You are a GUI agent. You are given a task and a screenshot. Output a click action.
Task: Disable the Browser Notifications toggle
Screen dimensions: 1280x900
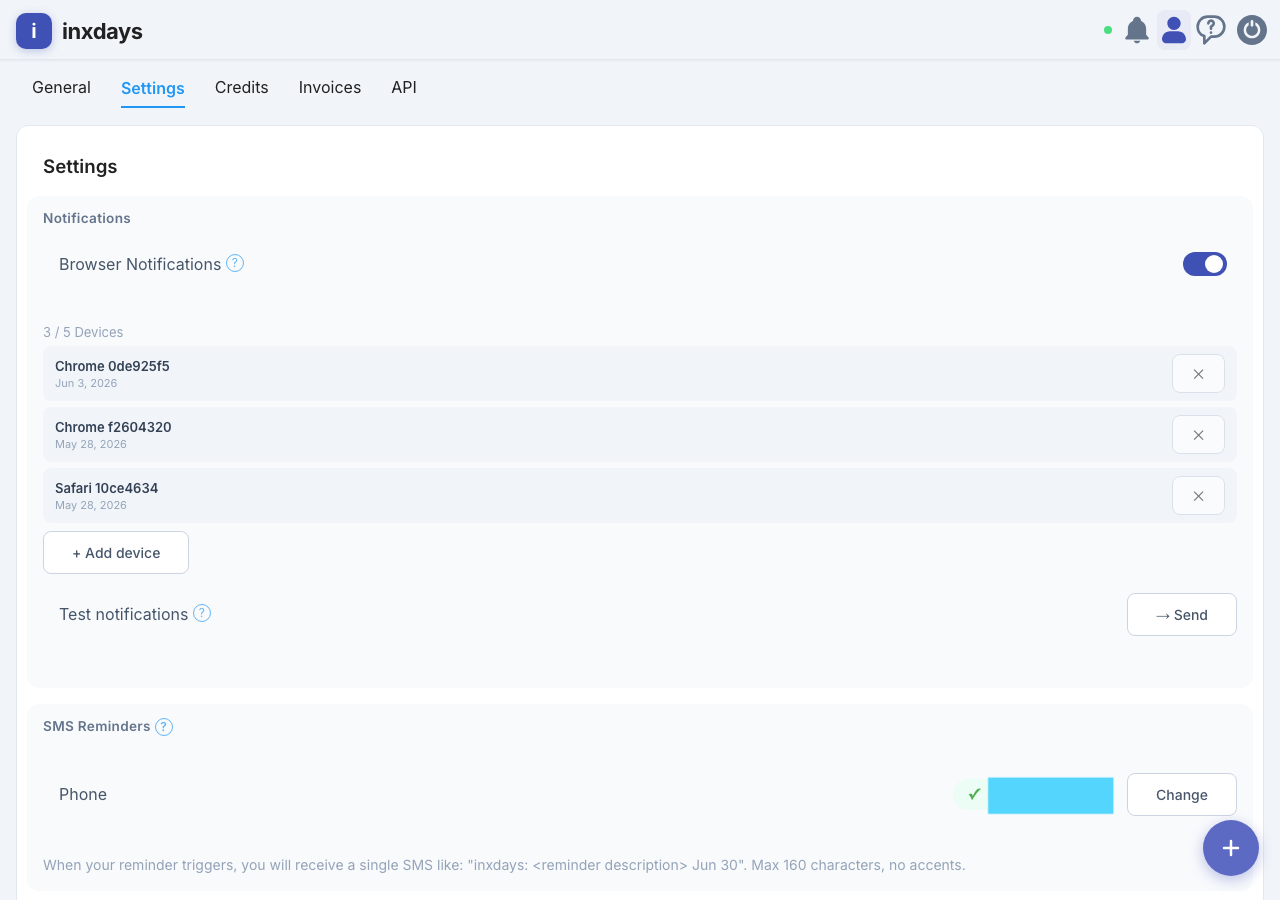tap(1205, 264)
